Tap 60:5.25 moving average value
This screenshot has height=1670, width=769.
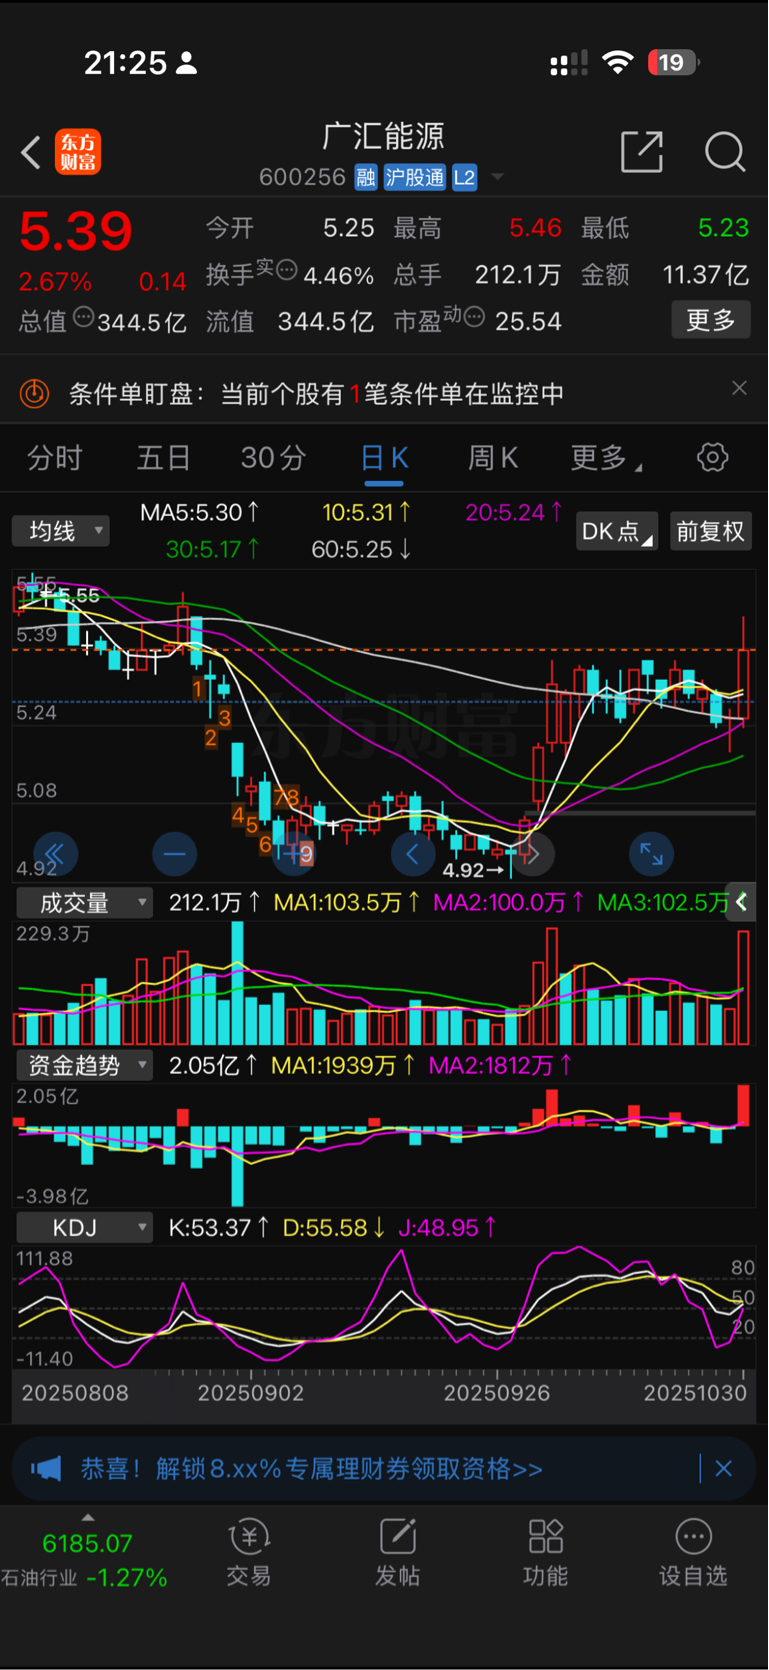361,549
